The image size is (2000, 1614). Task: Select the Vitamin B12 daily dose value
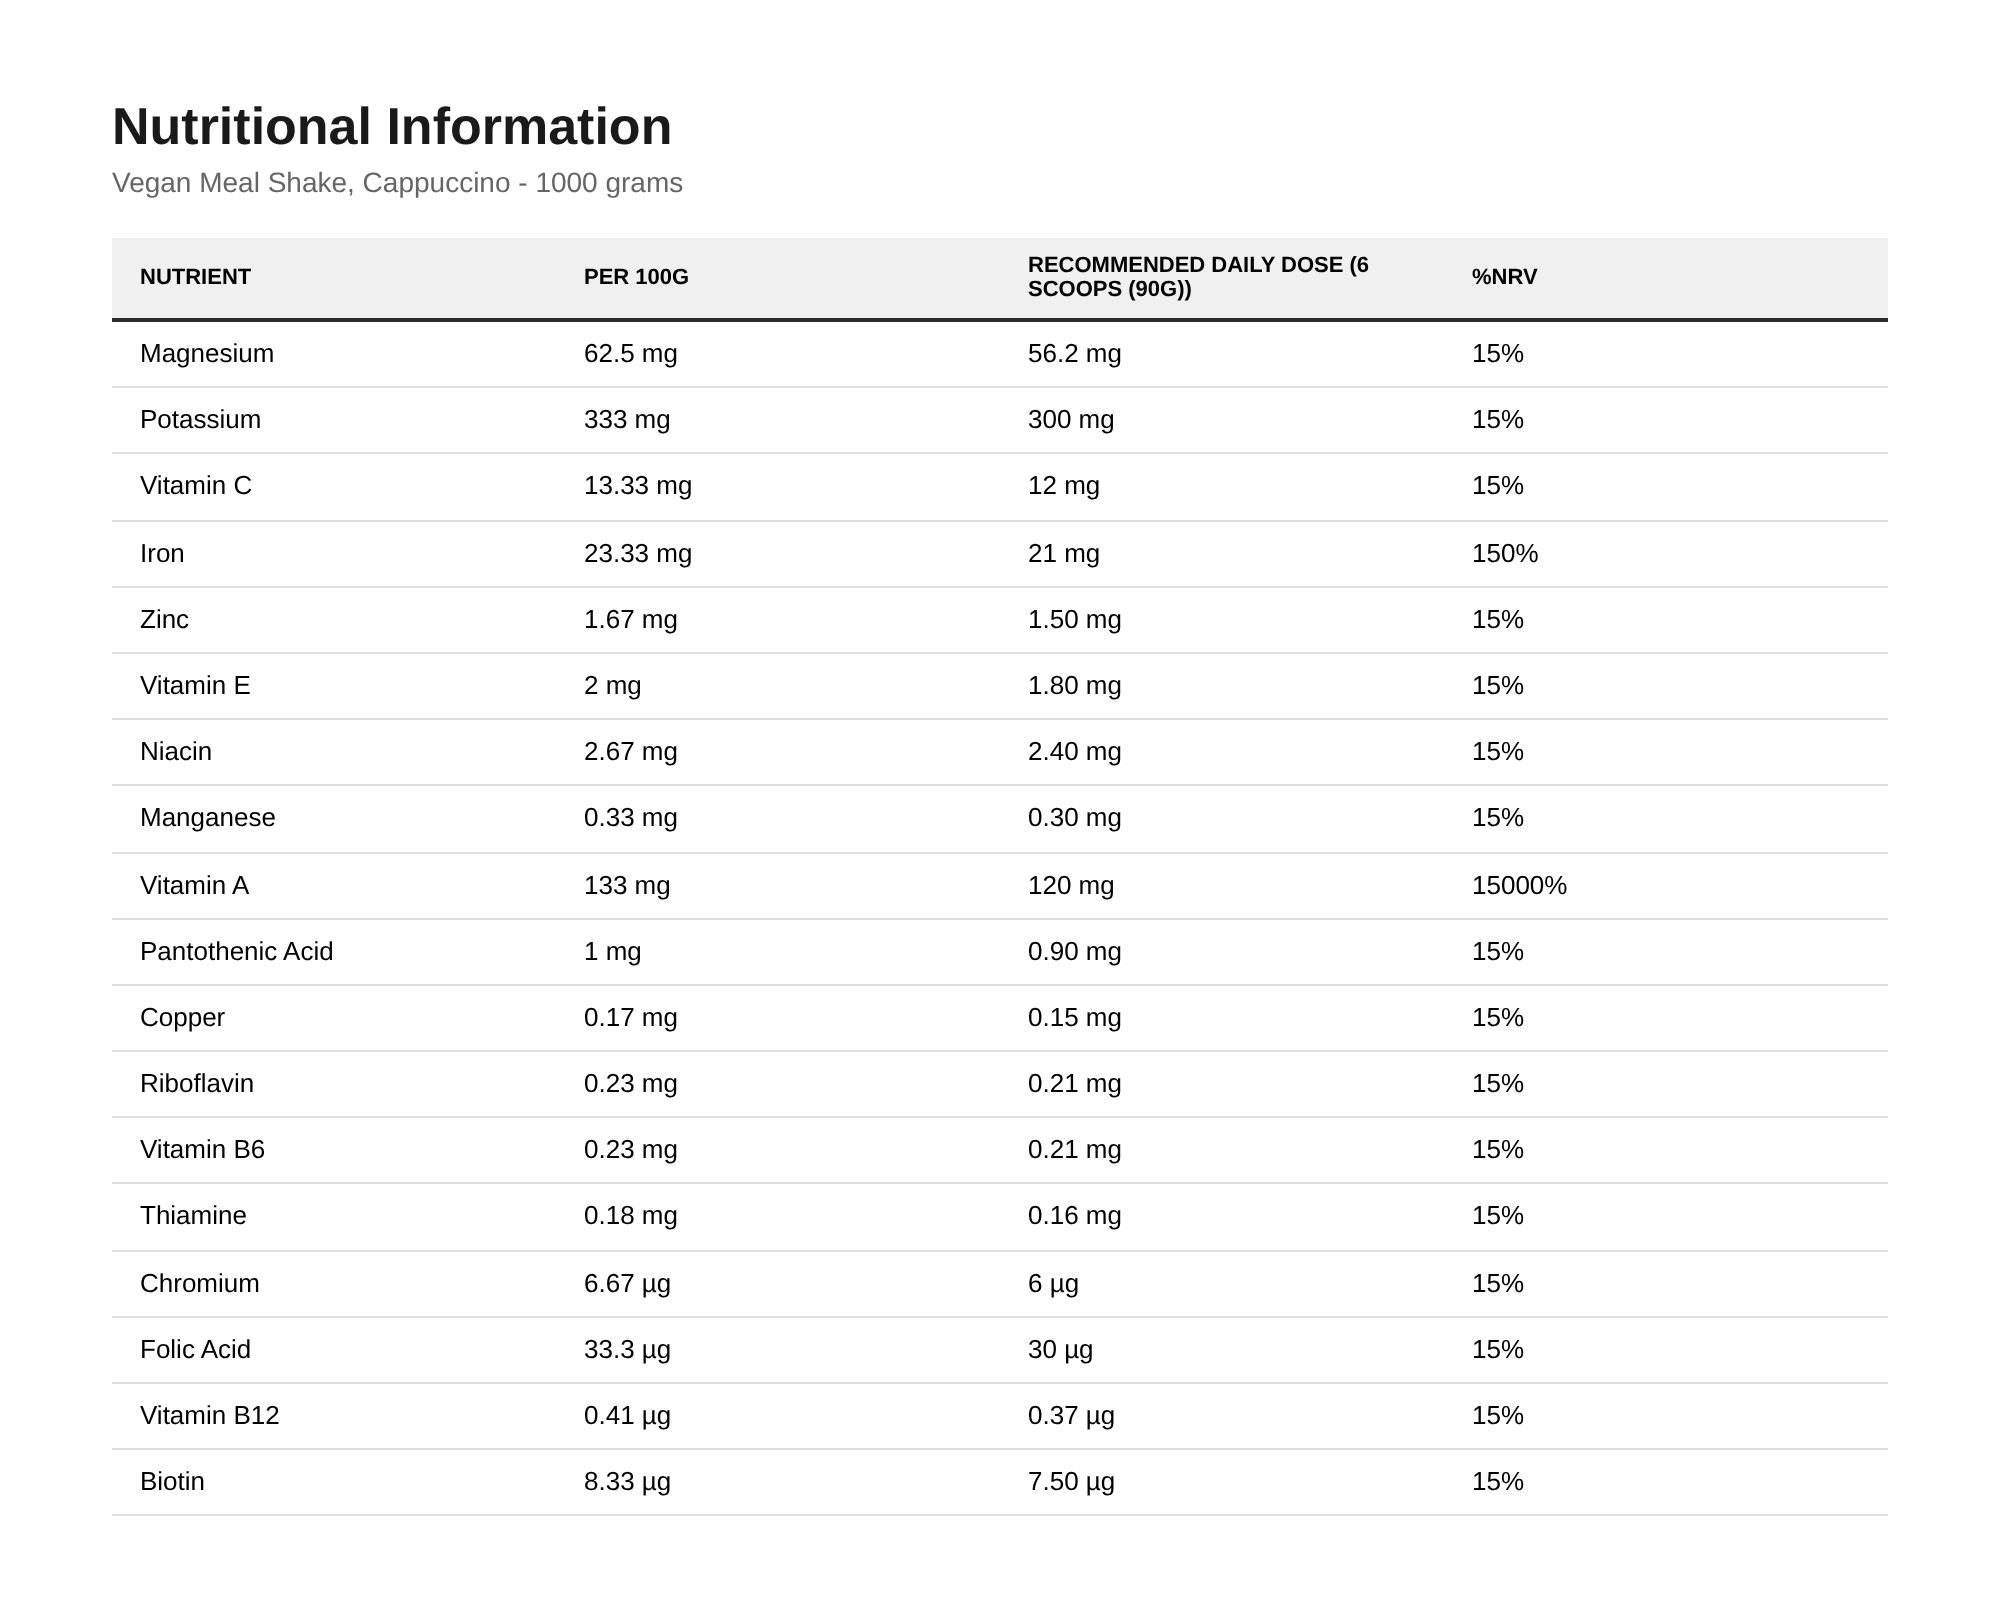pyautogui.click(x=1071, y=1415)
